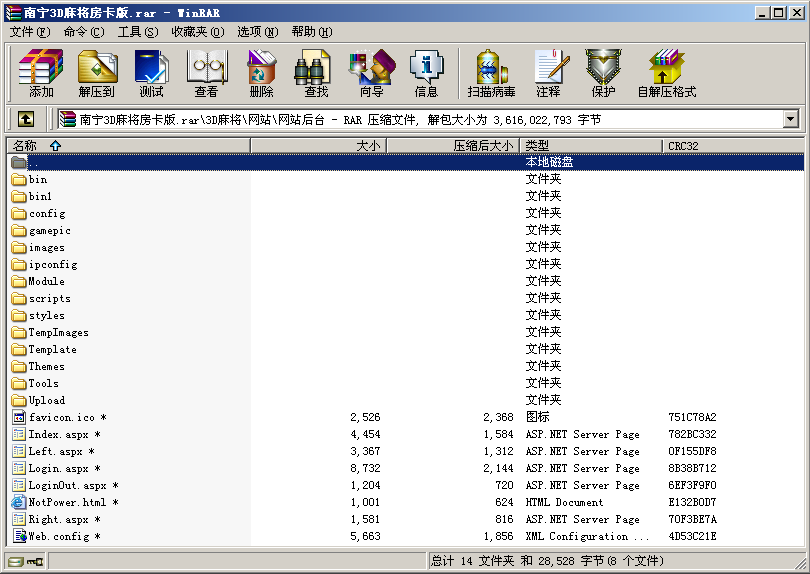This screenshot has width=810, height=574.
Task: Expand the archive path dropdown arrow
Action: tap(791, 119)
